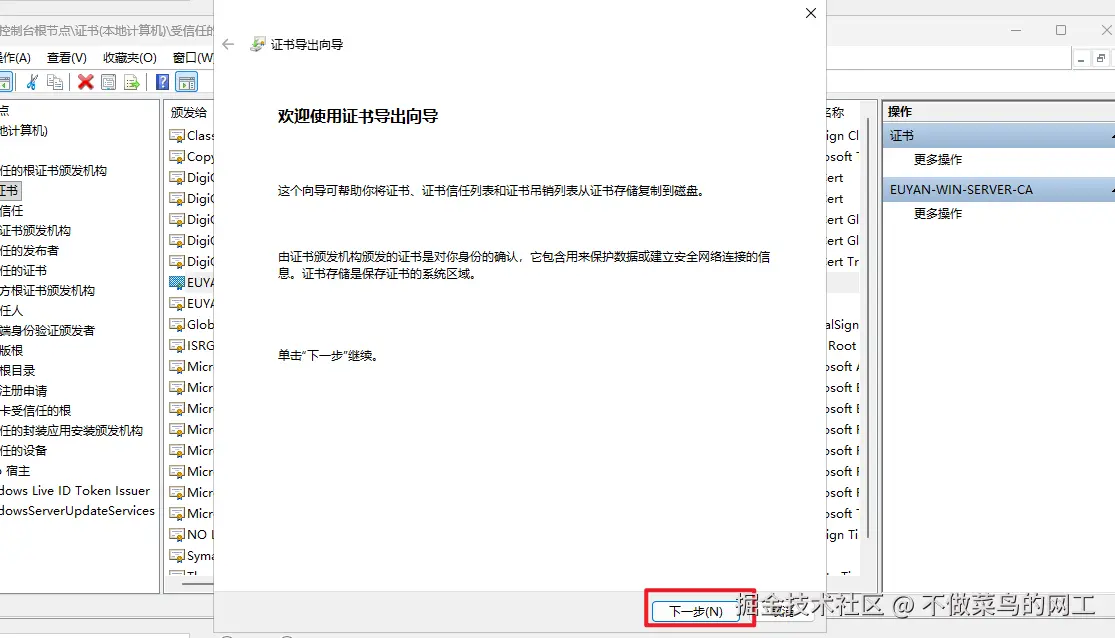The height and width of the screenshot is (638, 1115).
Task: Select the 端身份验证颁发者 tree node
Action: [47, 330]
